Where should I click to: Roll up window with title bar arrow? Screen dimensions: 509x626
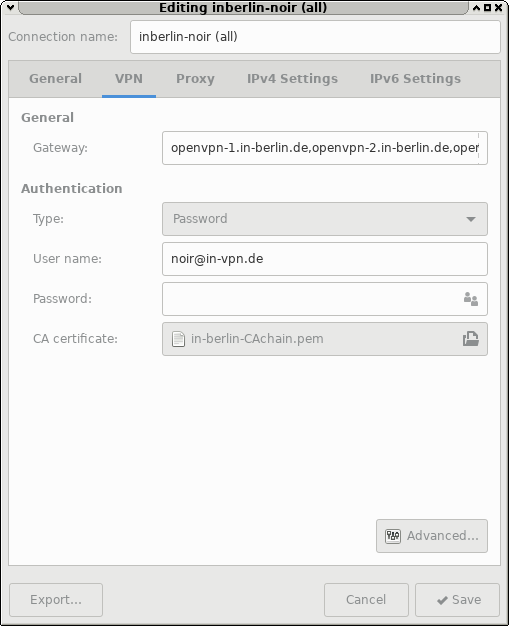pyautogui.click(x=477, y=7)
